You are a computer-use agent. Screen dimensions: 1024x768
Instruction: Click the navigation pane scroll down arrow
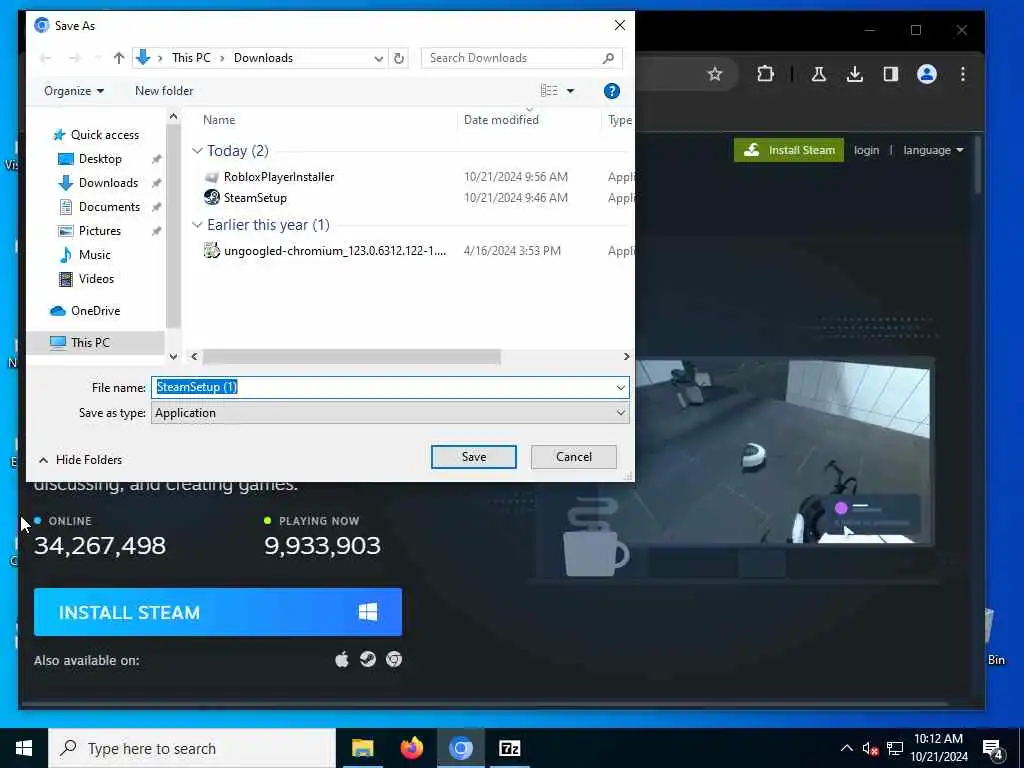(x=173, y=357)
